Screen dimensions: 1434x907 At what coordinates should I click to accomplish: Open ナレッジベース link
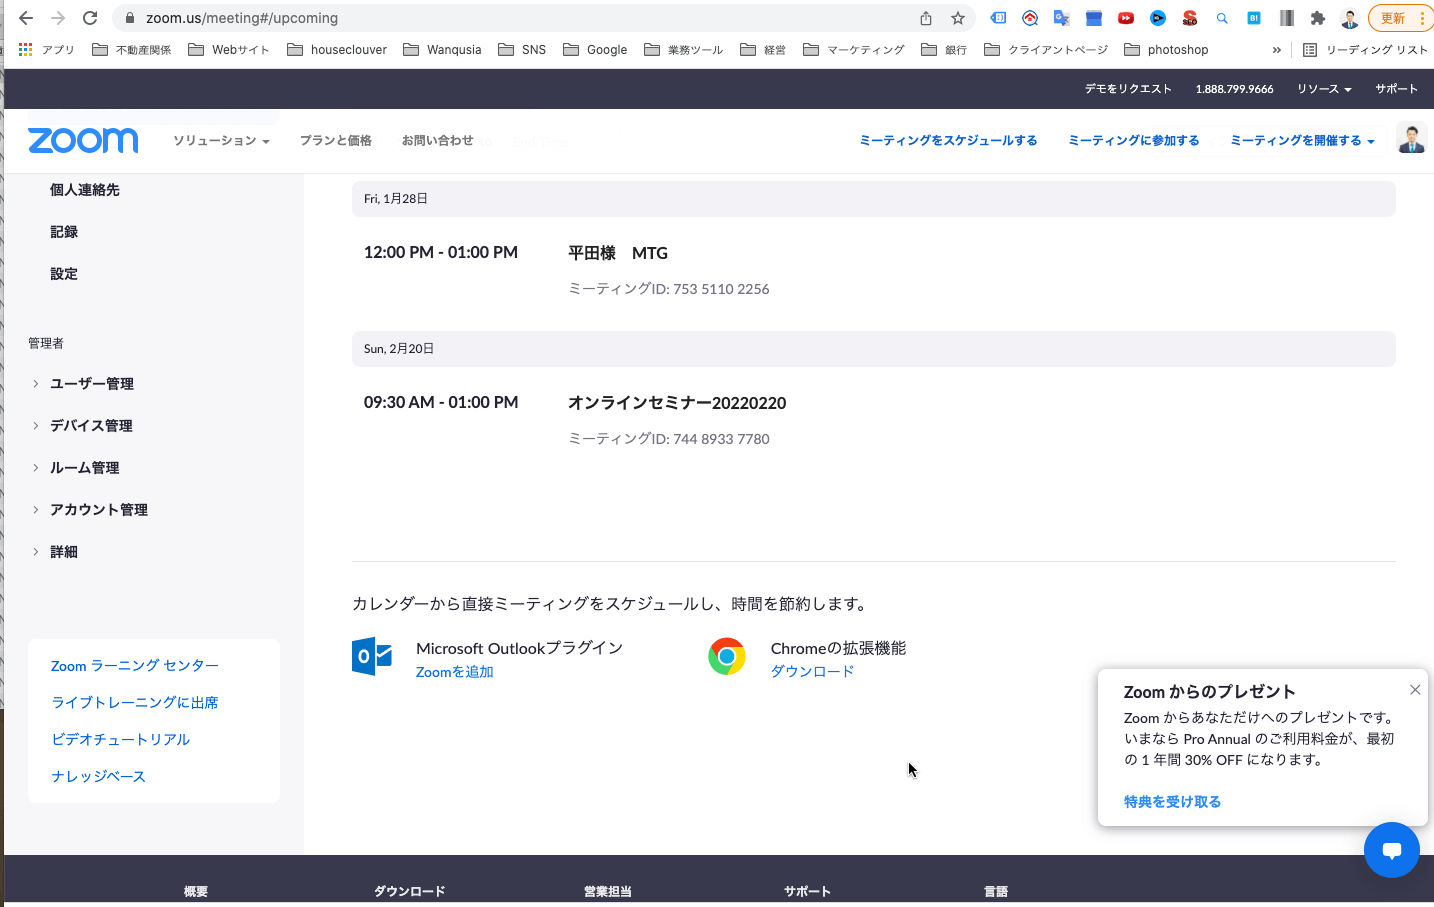[x=98, y=777]
